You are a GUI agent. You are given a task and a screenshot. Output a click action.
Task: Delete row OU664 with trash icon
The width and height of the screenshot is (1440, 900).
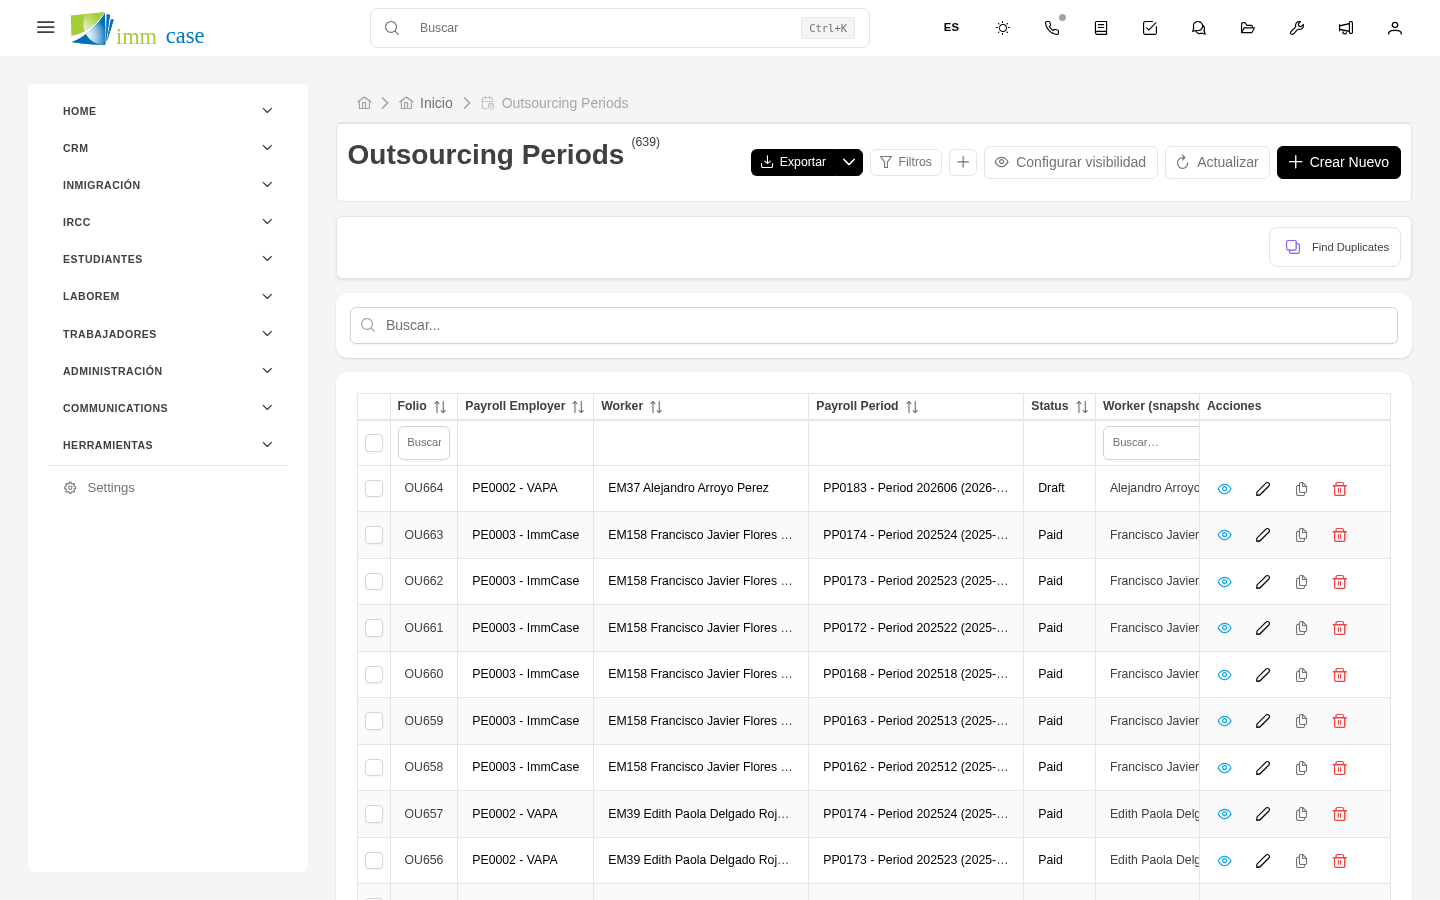[x=1340, y=489]
